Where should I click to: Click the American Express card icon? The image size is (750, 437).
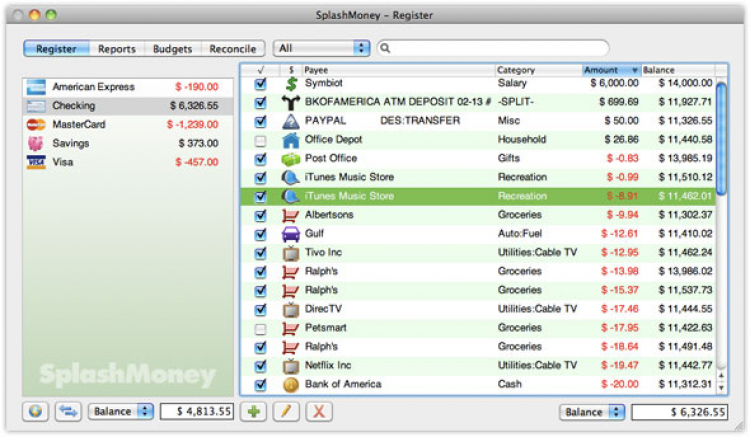tap(36, 87)
